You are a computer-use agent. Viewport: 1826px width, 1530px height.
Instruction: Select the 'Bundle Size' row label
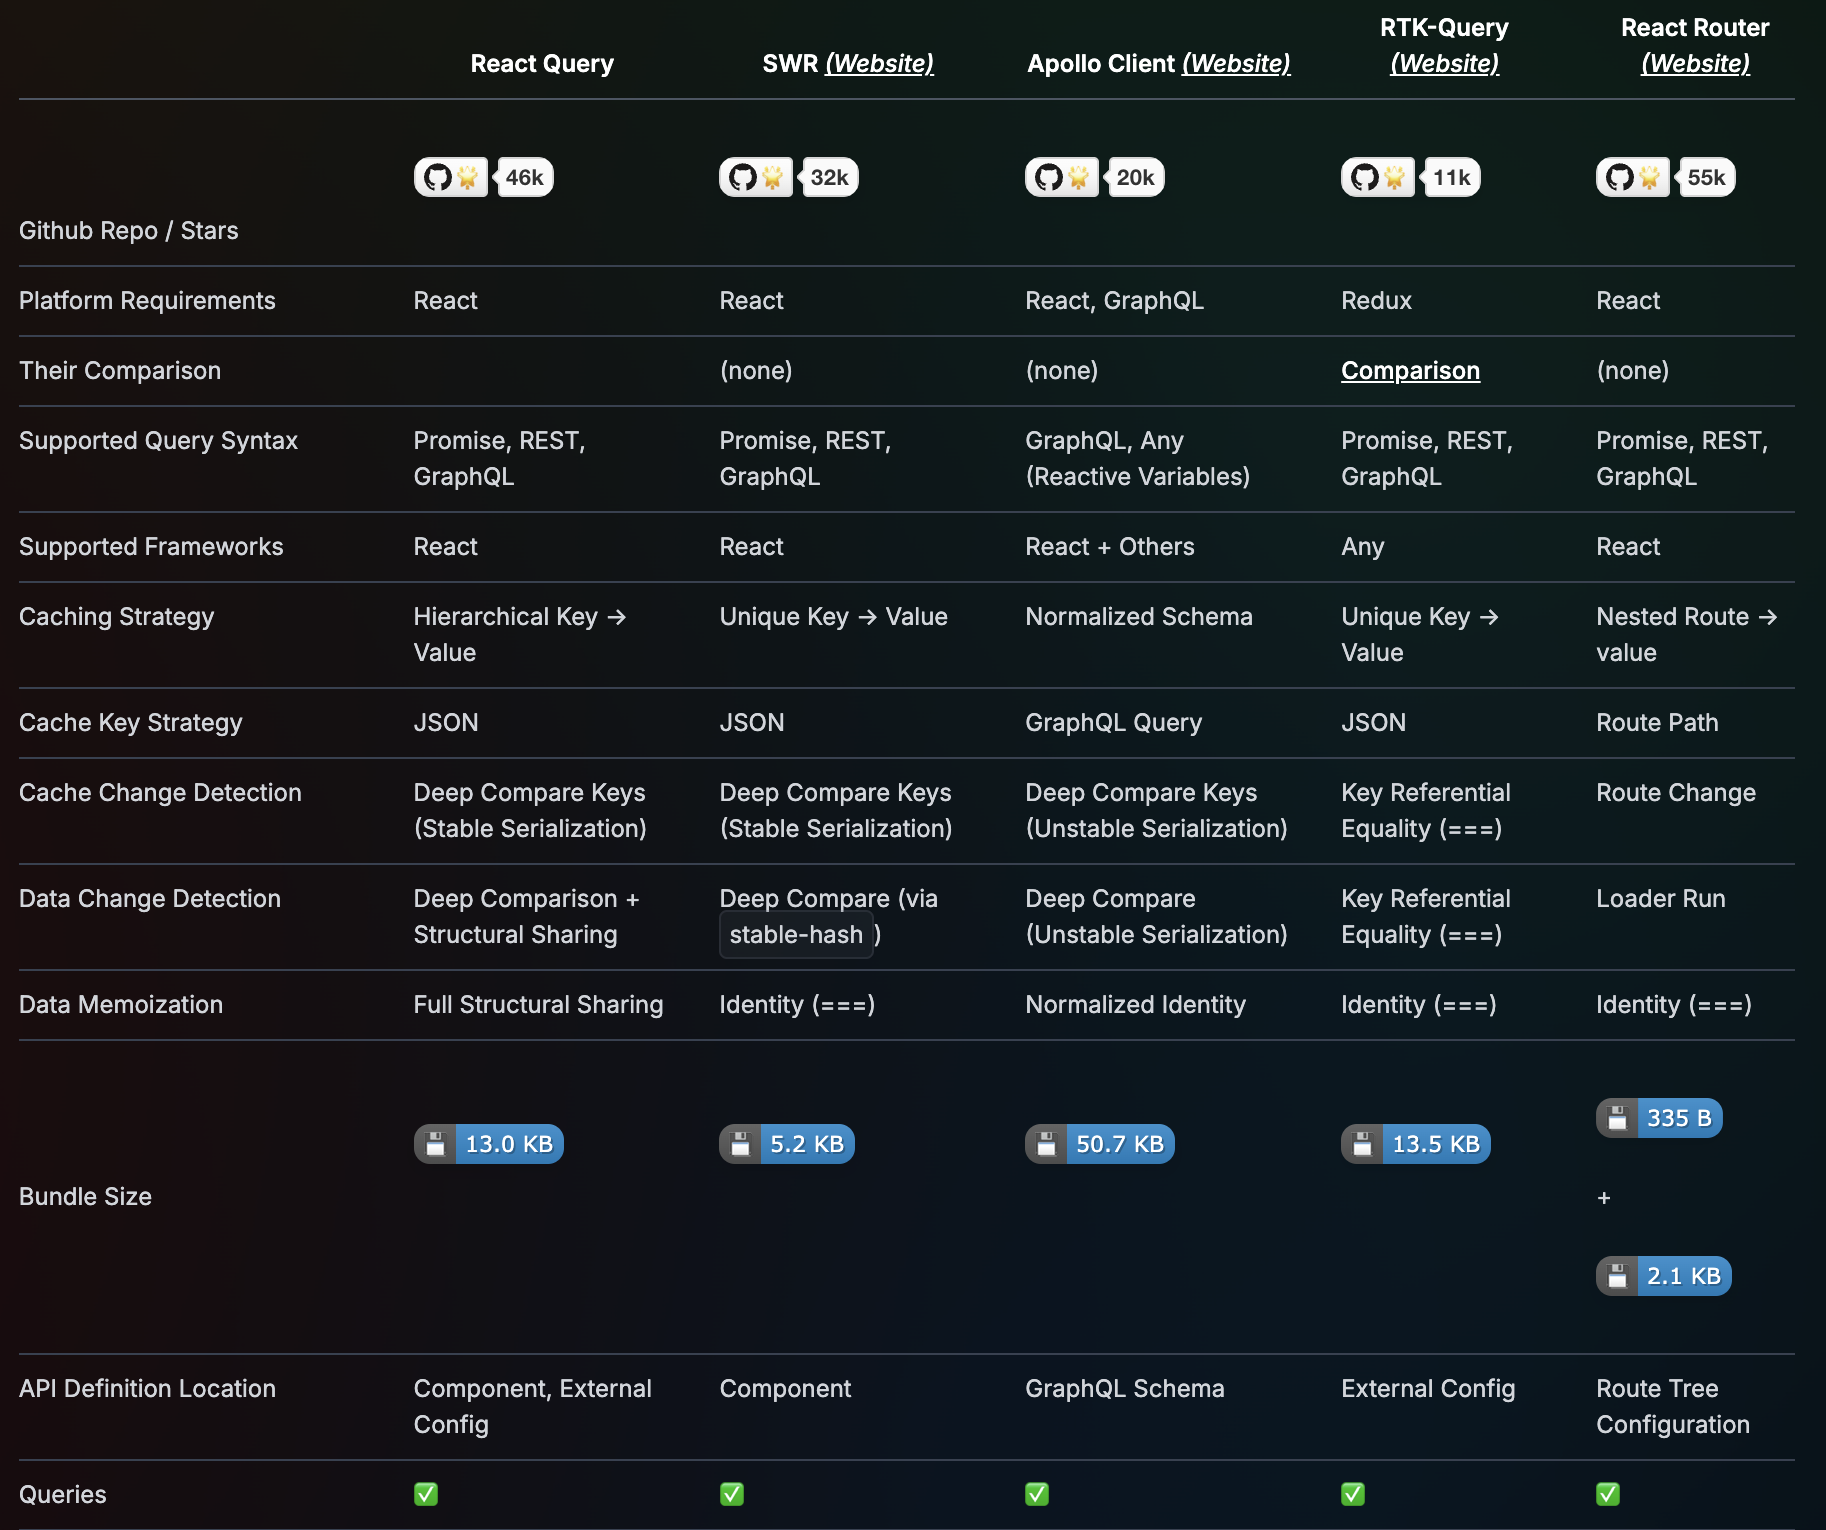(x=86, y=1197)
